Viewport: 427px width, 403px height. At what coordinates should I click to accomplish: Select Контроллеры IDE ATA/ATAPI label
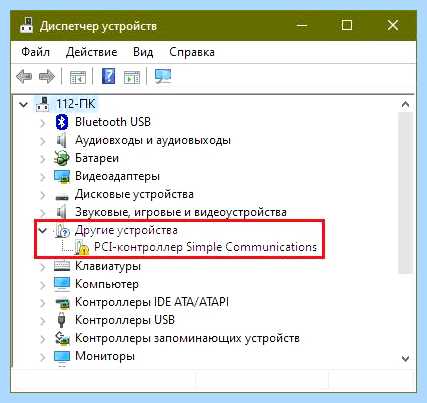(152, 302)
